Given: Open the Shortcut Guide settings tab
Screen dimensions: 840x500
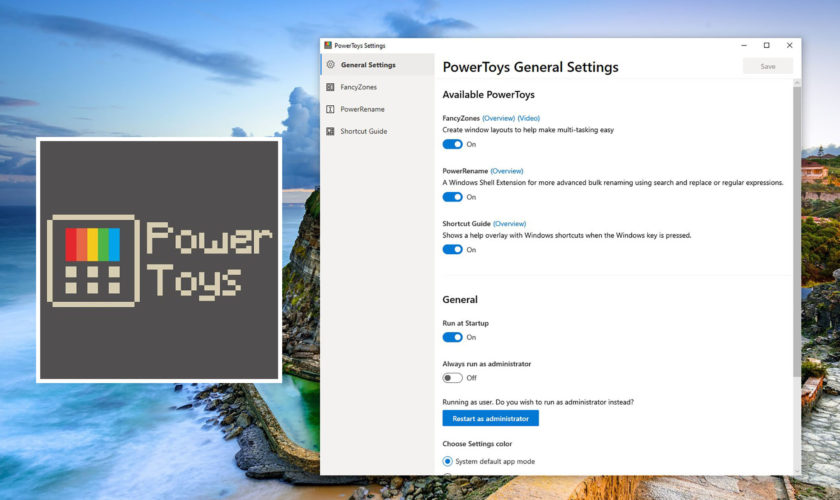Looking at the screenshot, I should coord(363,131).
